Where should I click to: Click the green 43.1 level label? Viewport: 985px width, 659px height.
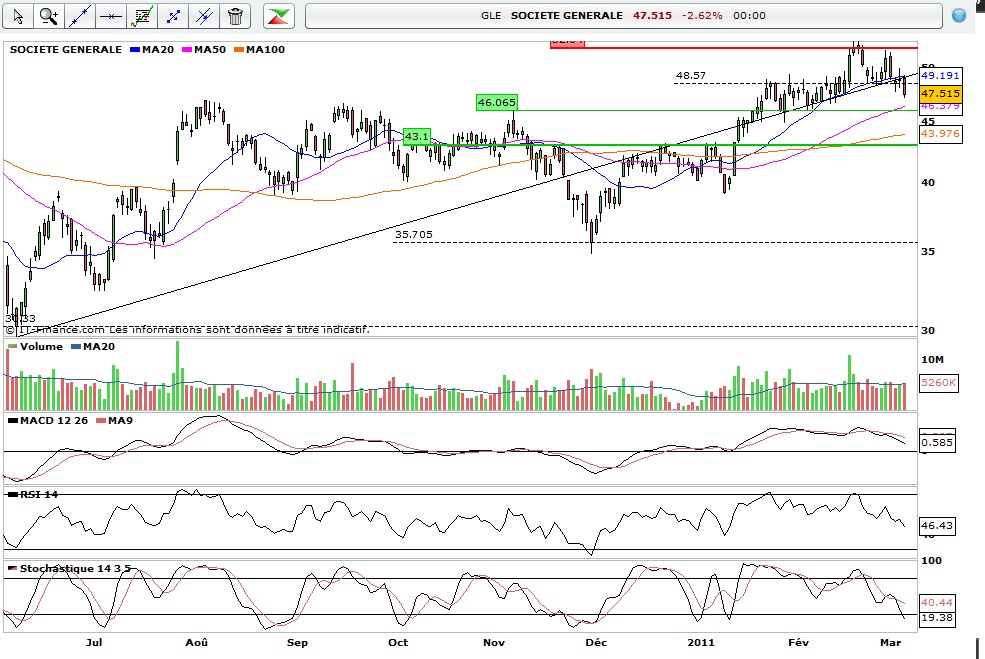(416, 136)
